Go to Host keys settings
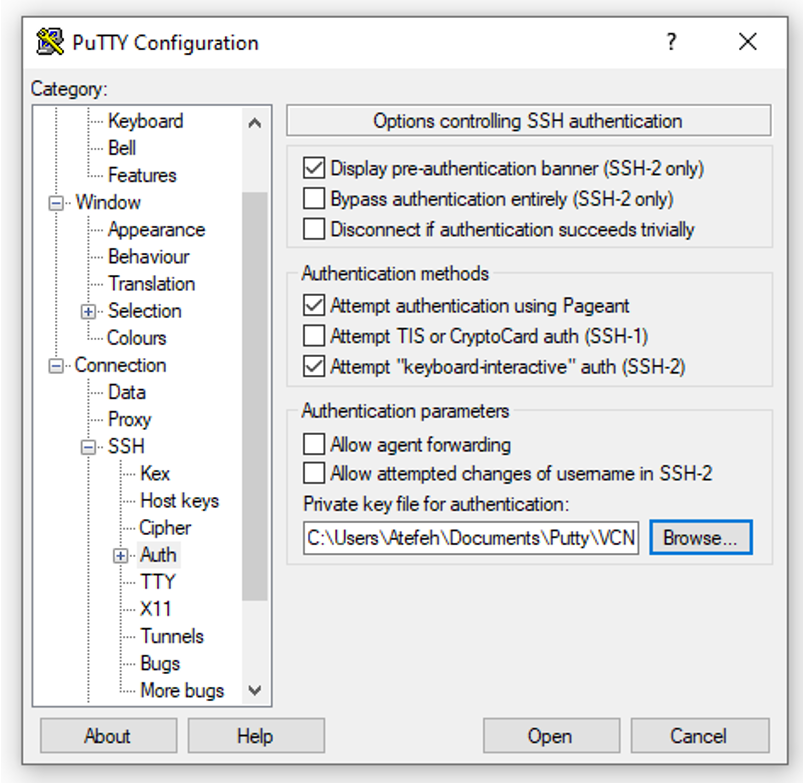 (x=179, y=501)
